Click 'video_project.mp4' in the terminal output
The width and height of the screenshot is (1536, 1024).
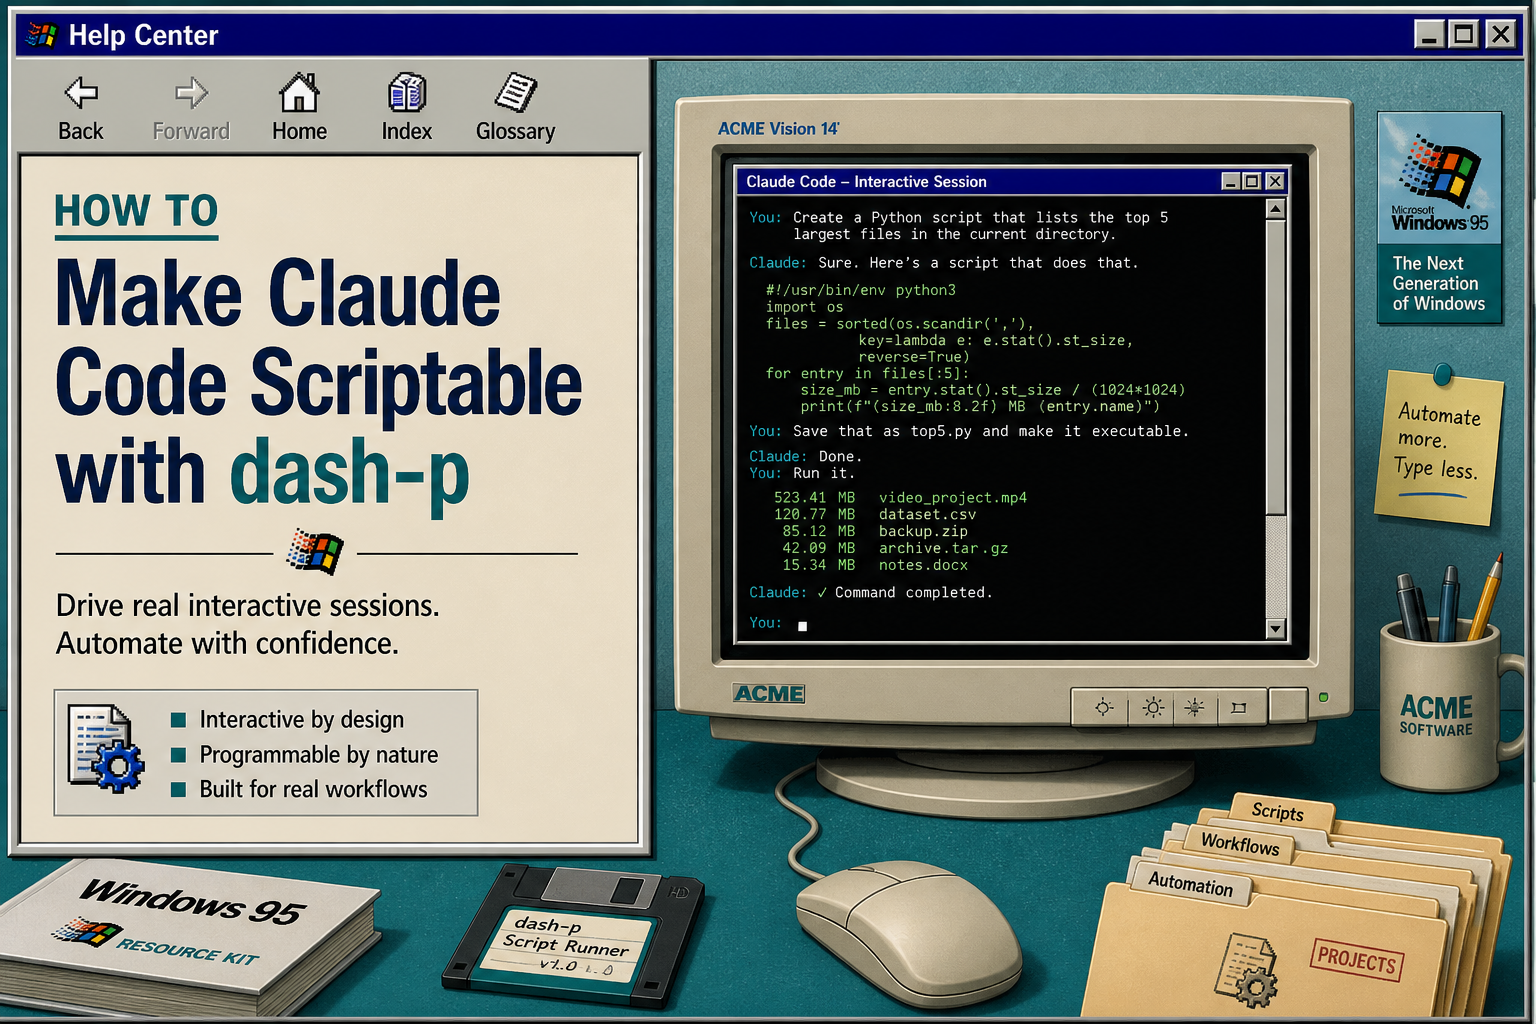[x=953, y=498]
